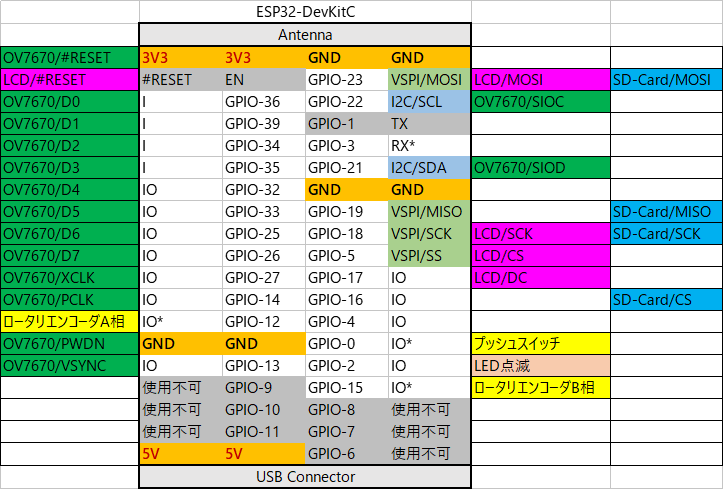The height and width of the screenshot is (489, 723).
Task: Click the GPIO-23 cell
Action: tap(347, 79)
